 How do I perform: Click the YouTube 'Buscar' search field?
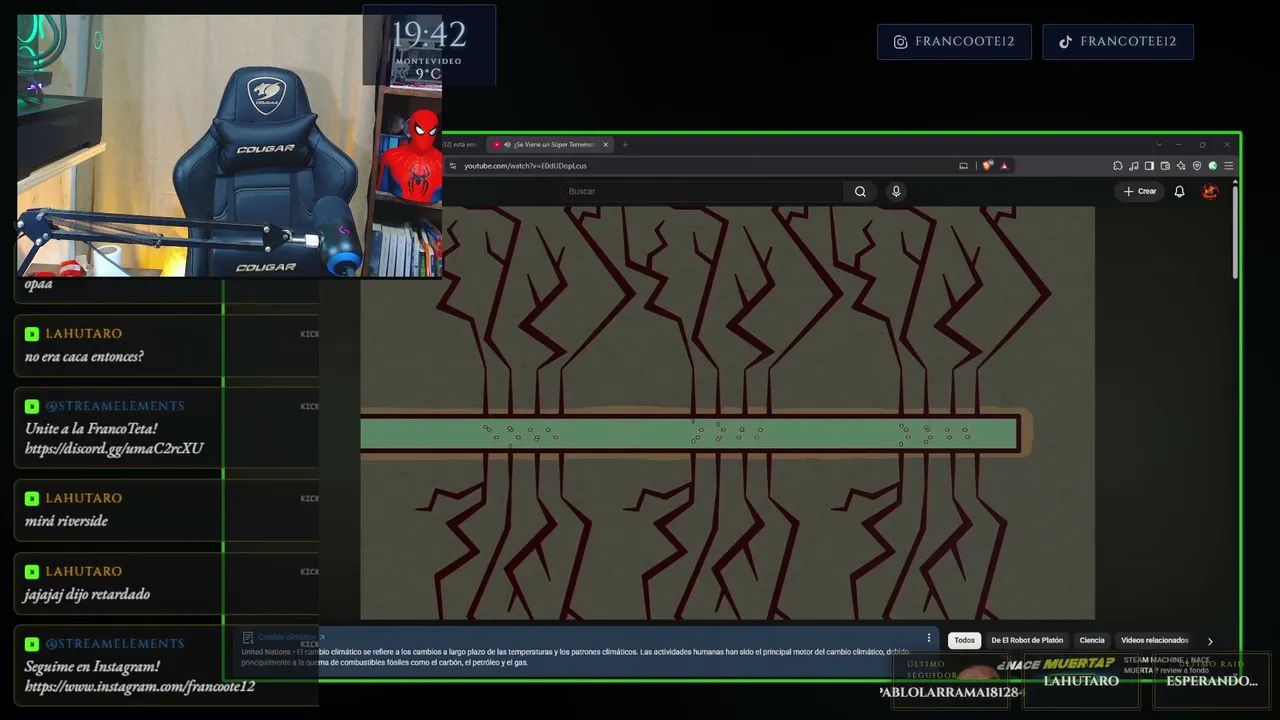703,191
